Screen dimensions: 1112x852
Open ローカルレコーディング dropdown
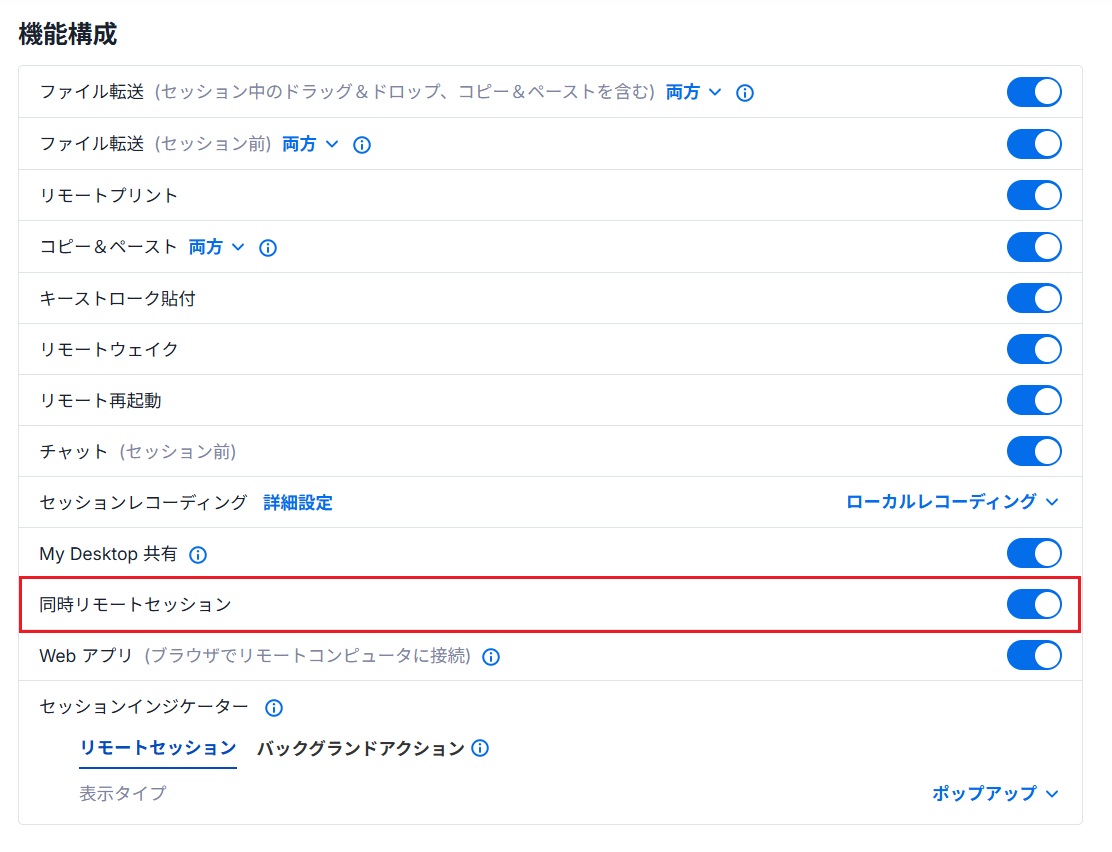click(x=952, y=502)
